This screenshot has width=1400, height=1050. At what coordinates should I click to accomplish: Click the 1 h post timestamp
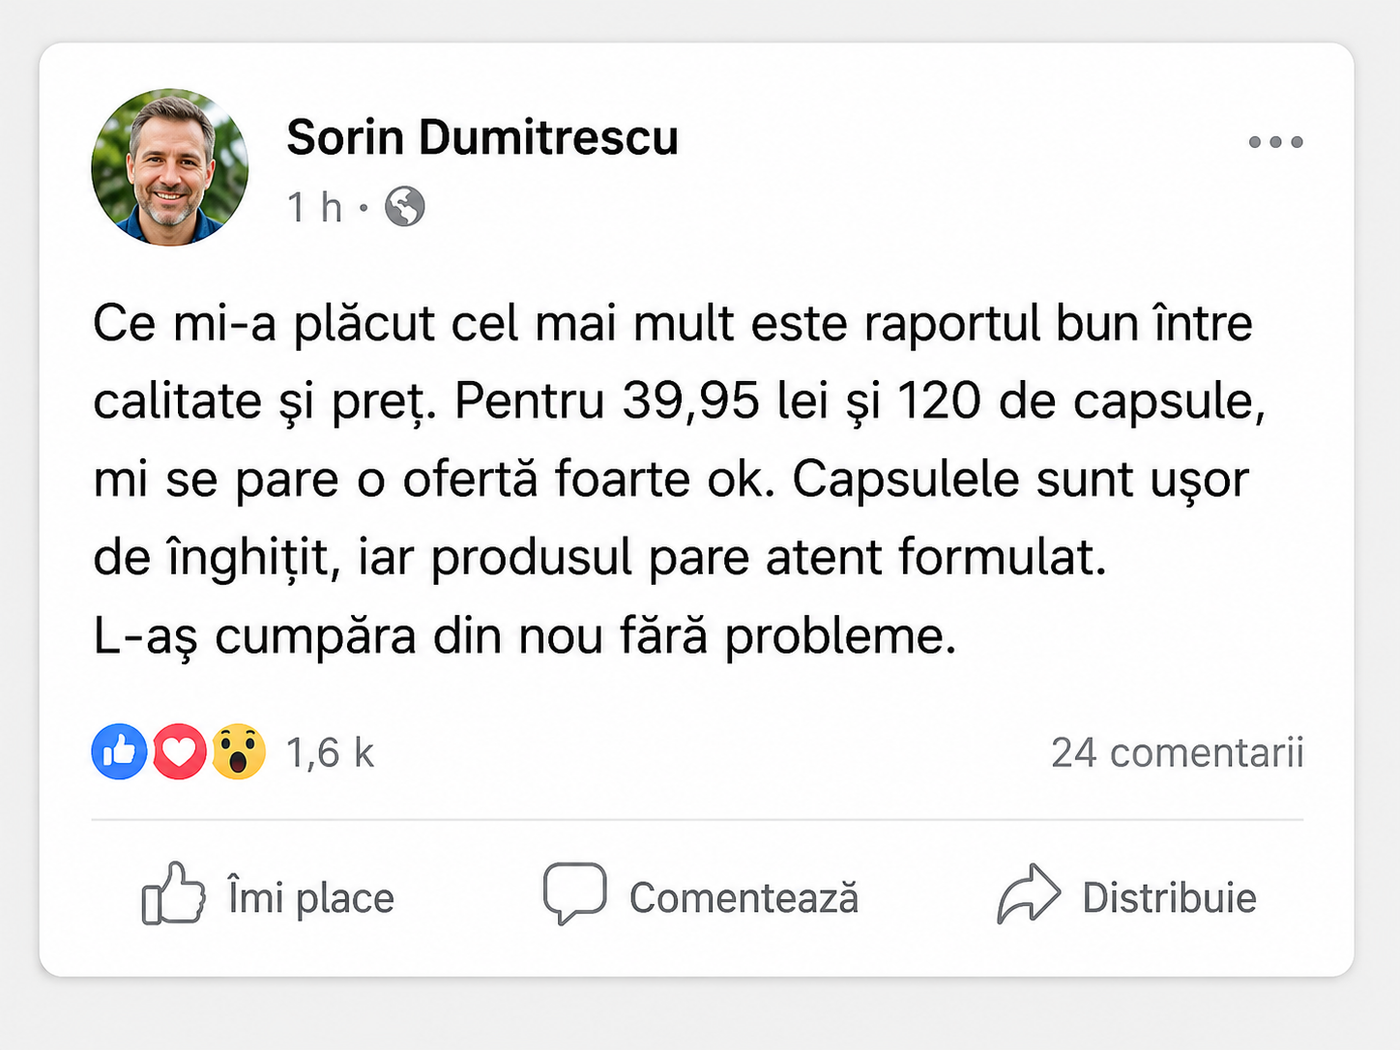315,208
